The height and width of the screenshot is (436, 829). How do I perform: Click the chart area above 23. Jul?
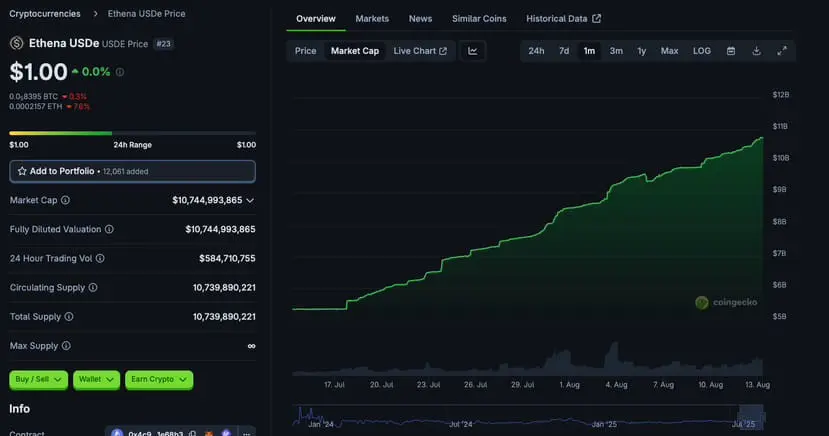(x=428, y=296)
